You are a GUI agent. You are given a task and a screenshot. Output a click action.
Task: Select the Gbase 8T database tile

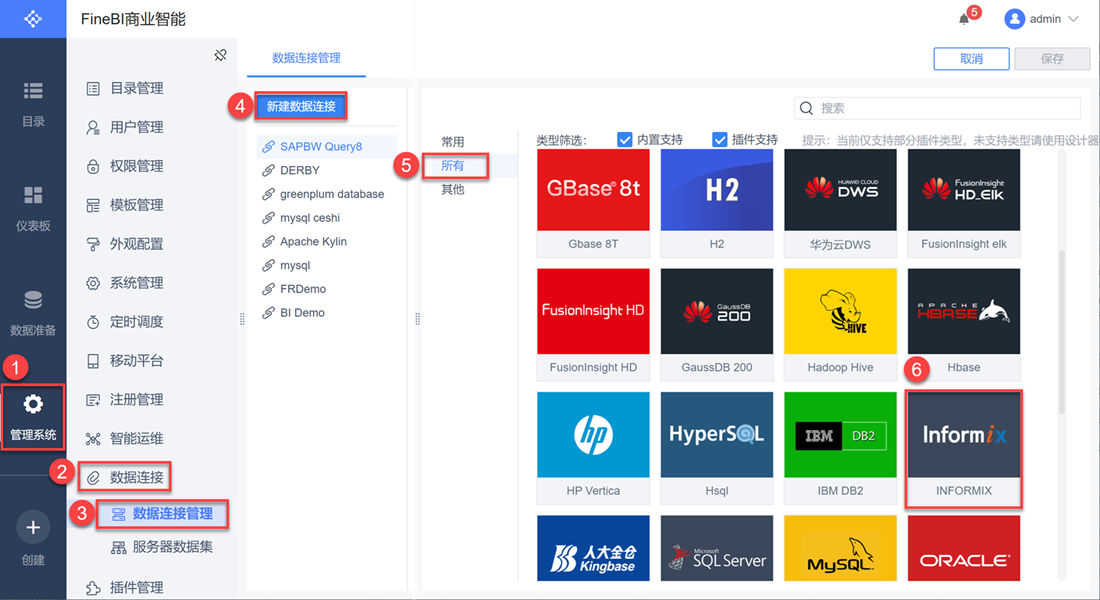593,203
